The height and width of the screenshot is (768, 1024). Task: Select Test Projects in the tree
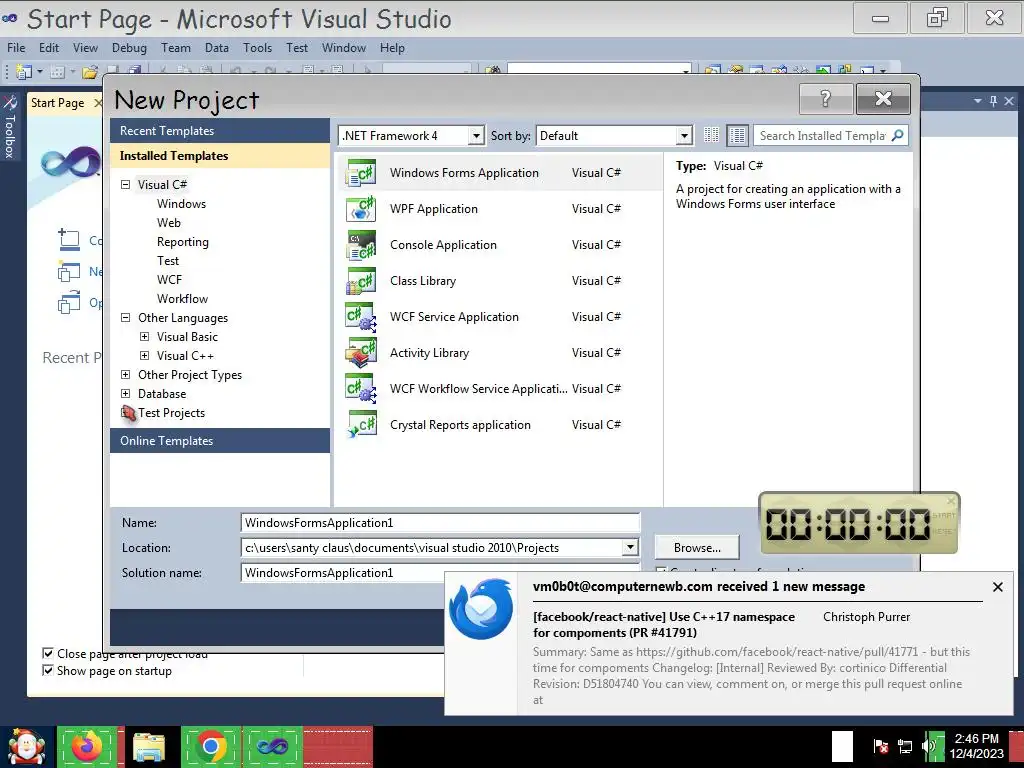171,413
